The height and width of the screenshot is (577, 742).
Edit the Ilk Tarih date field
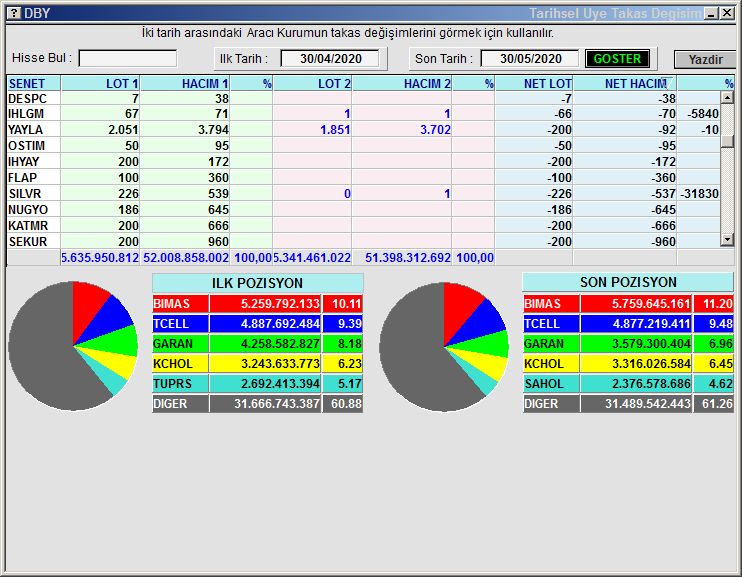point(330,59)
